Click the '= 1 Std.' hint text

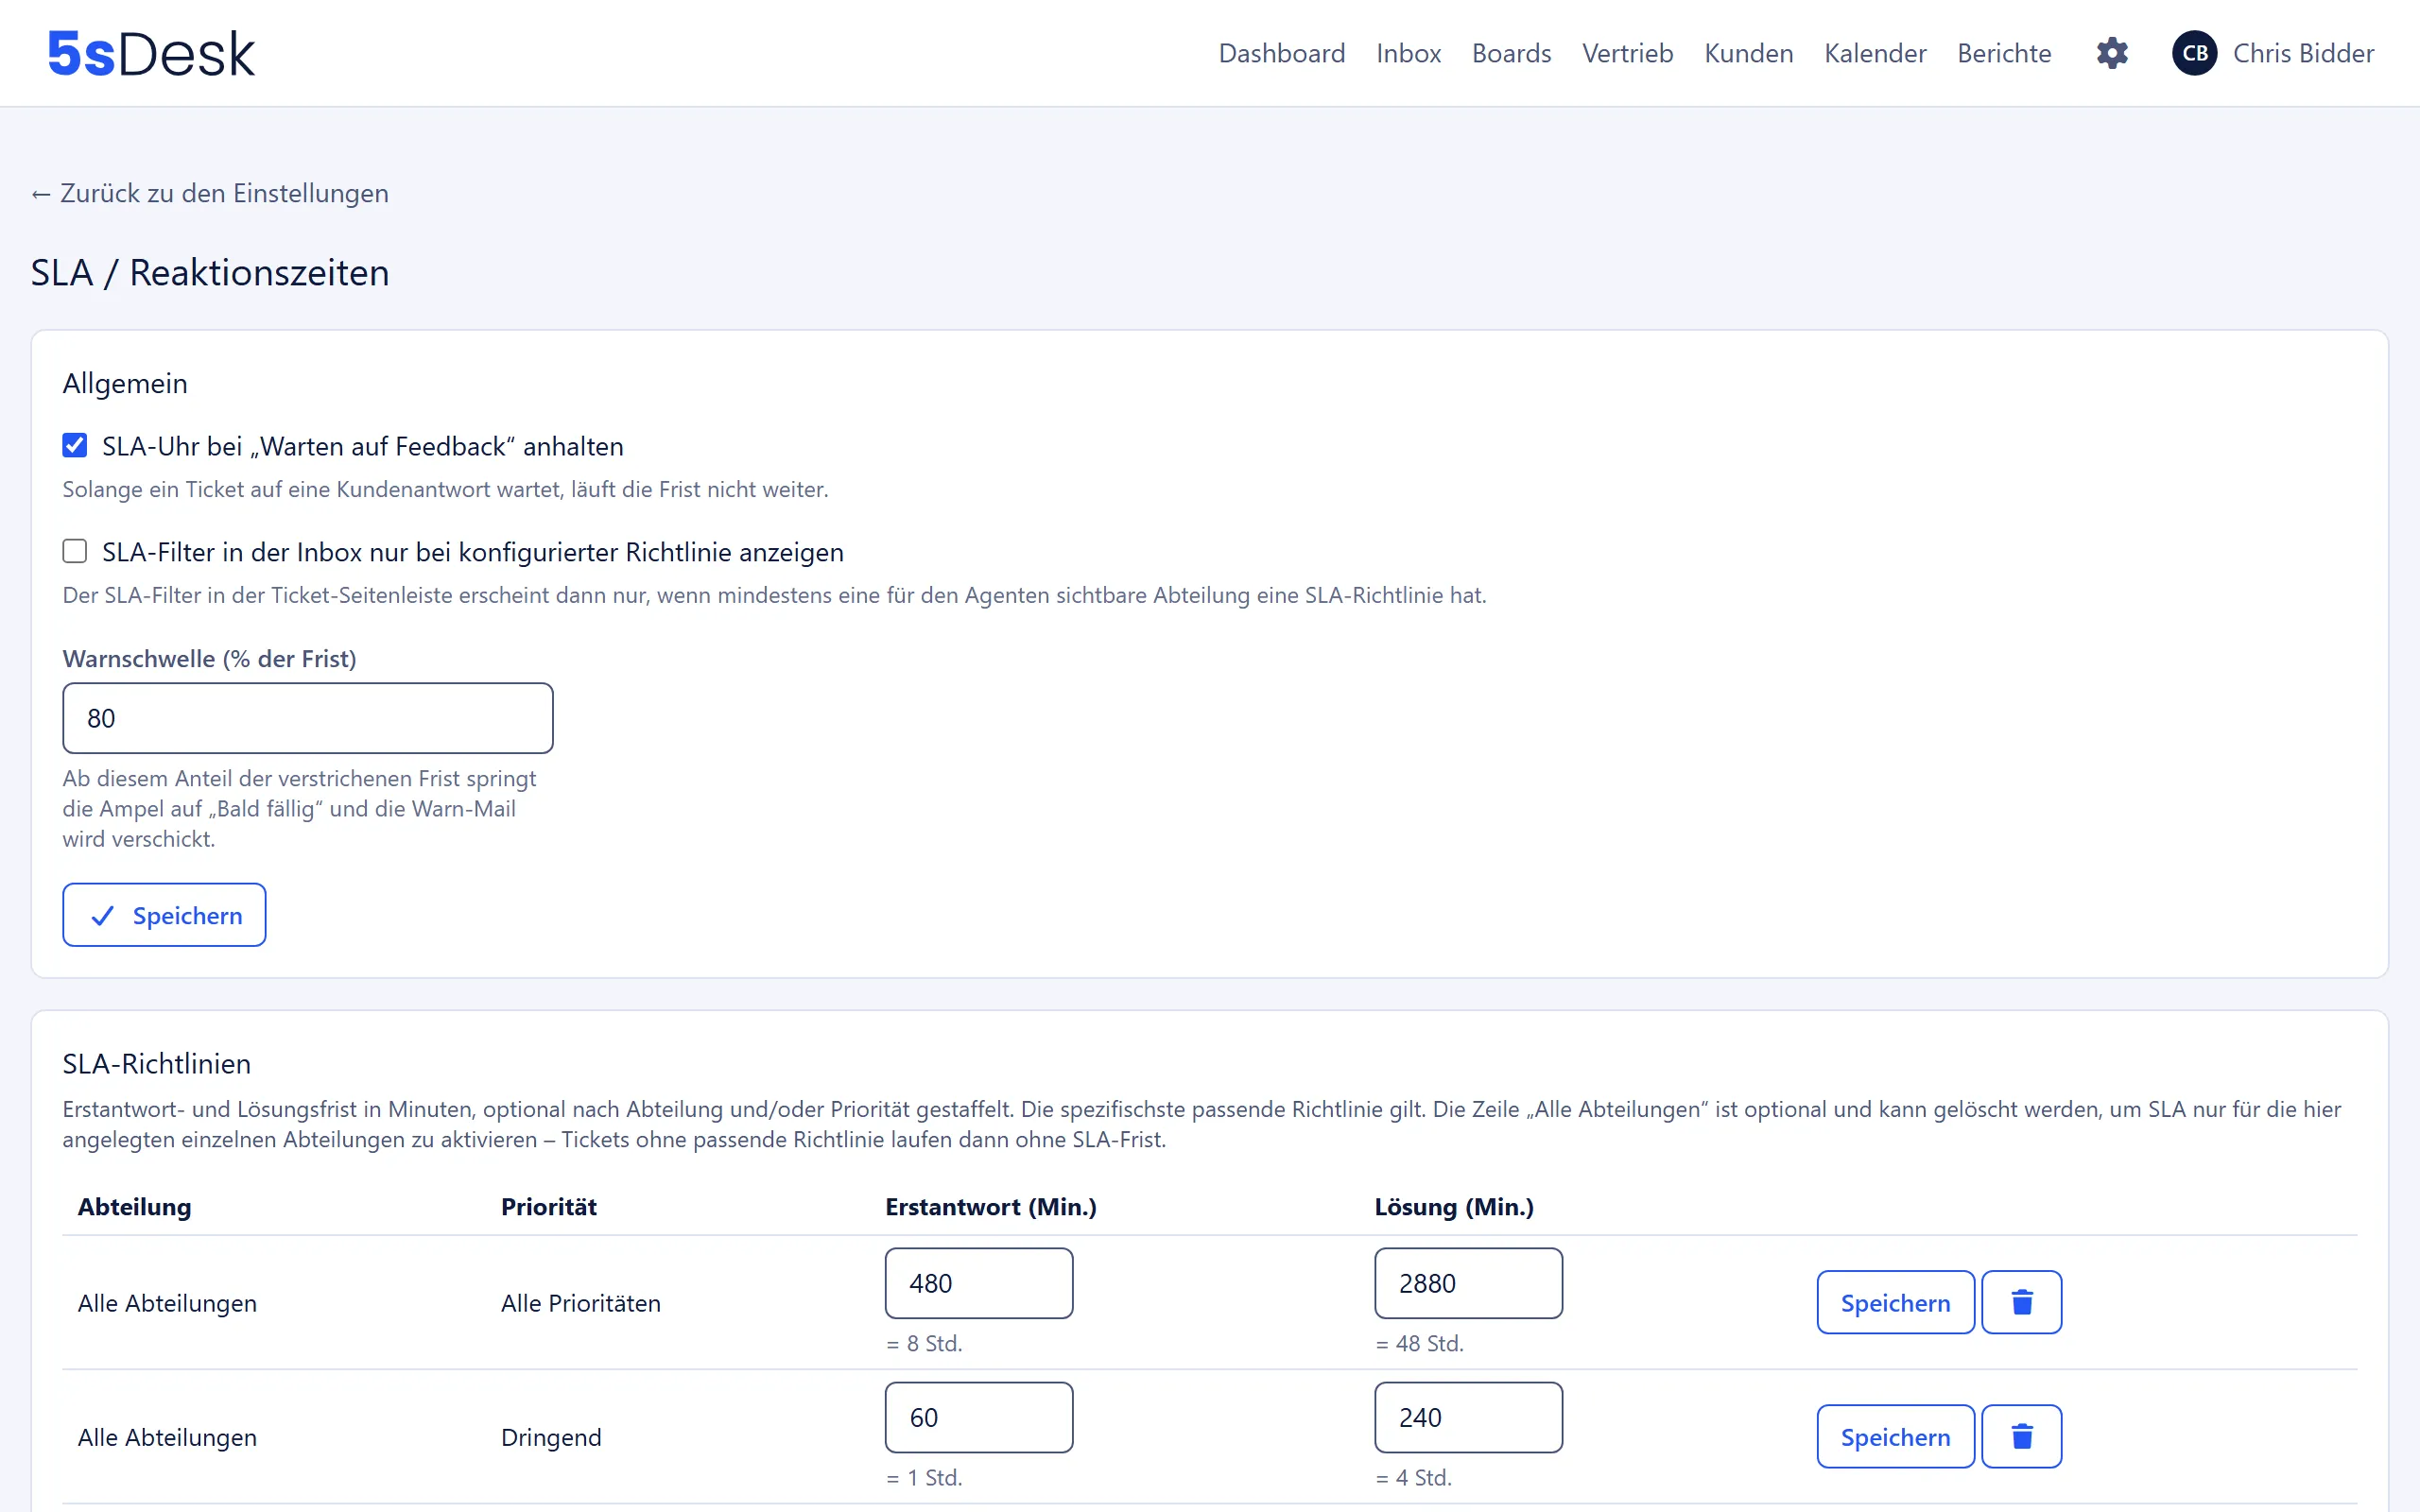(x=924, y=1477)
